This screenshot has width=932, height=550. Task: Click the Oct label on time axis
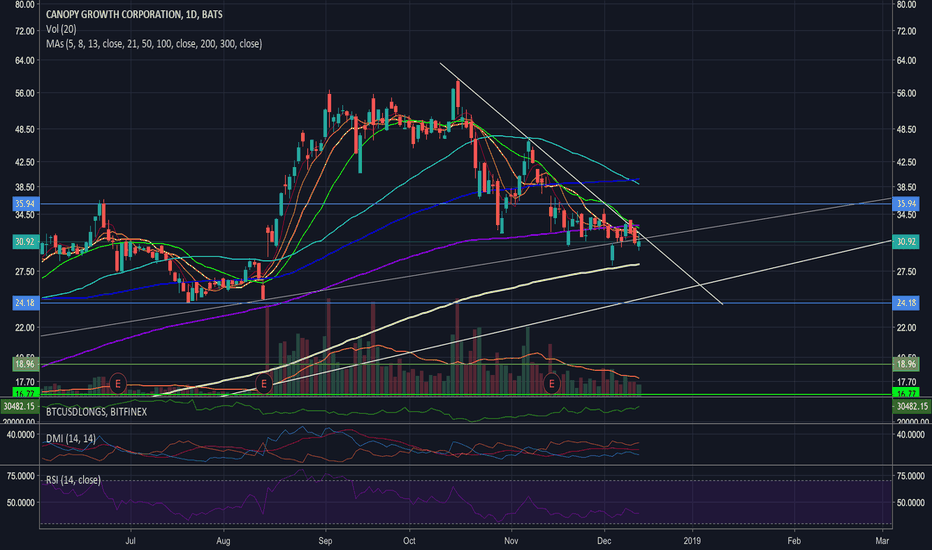pyautogui.click(x=409, y=540)
